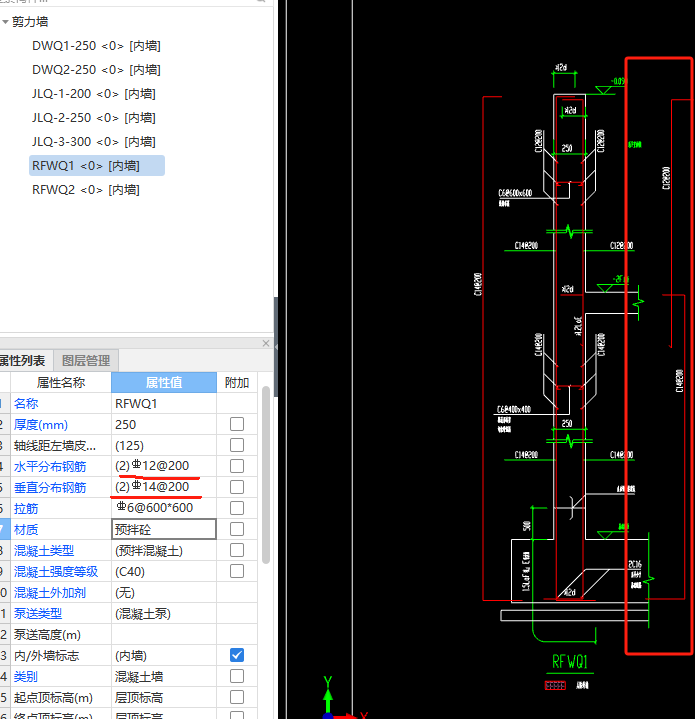Edit 水平分布钢筋 value (2)⌀12@200

pyautogui.click(x=164, y=466)
